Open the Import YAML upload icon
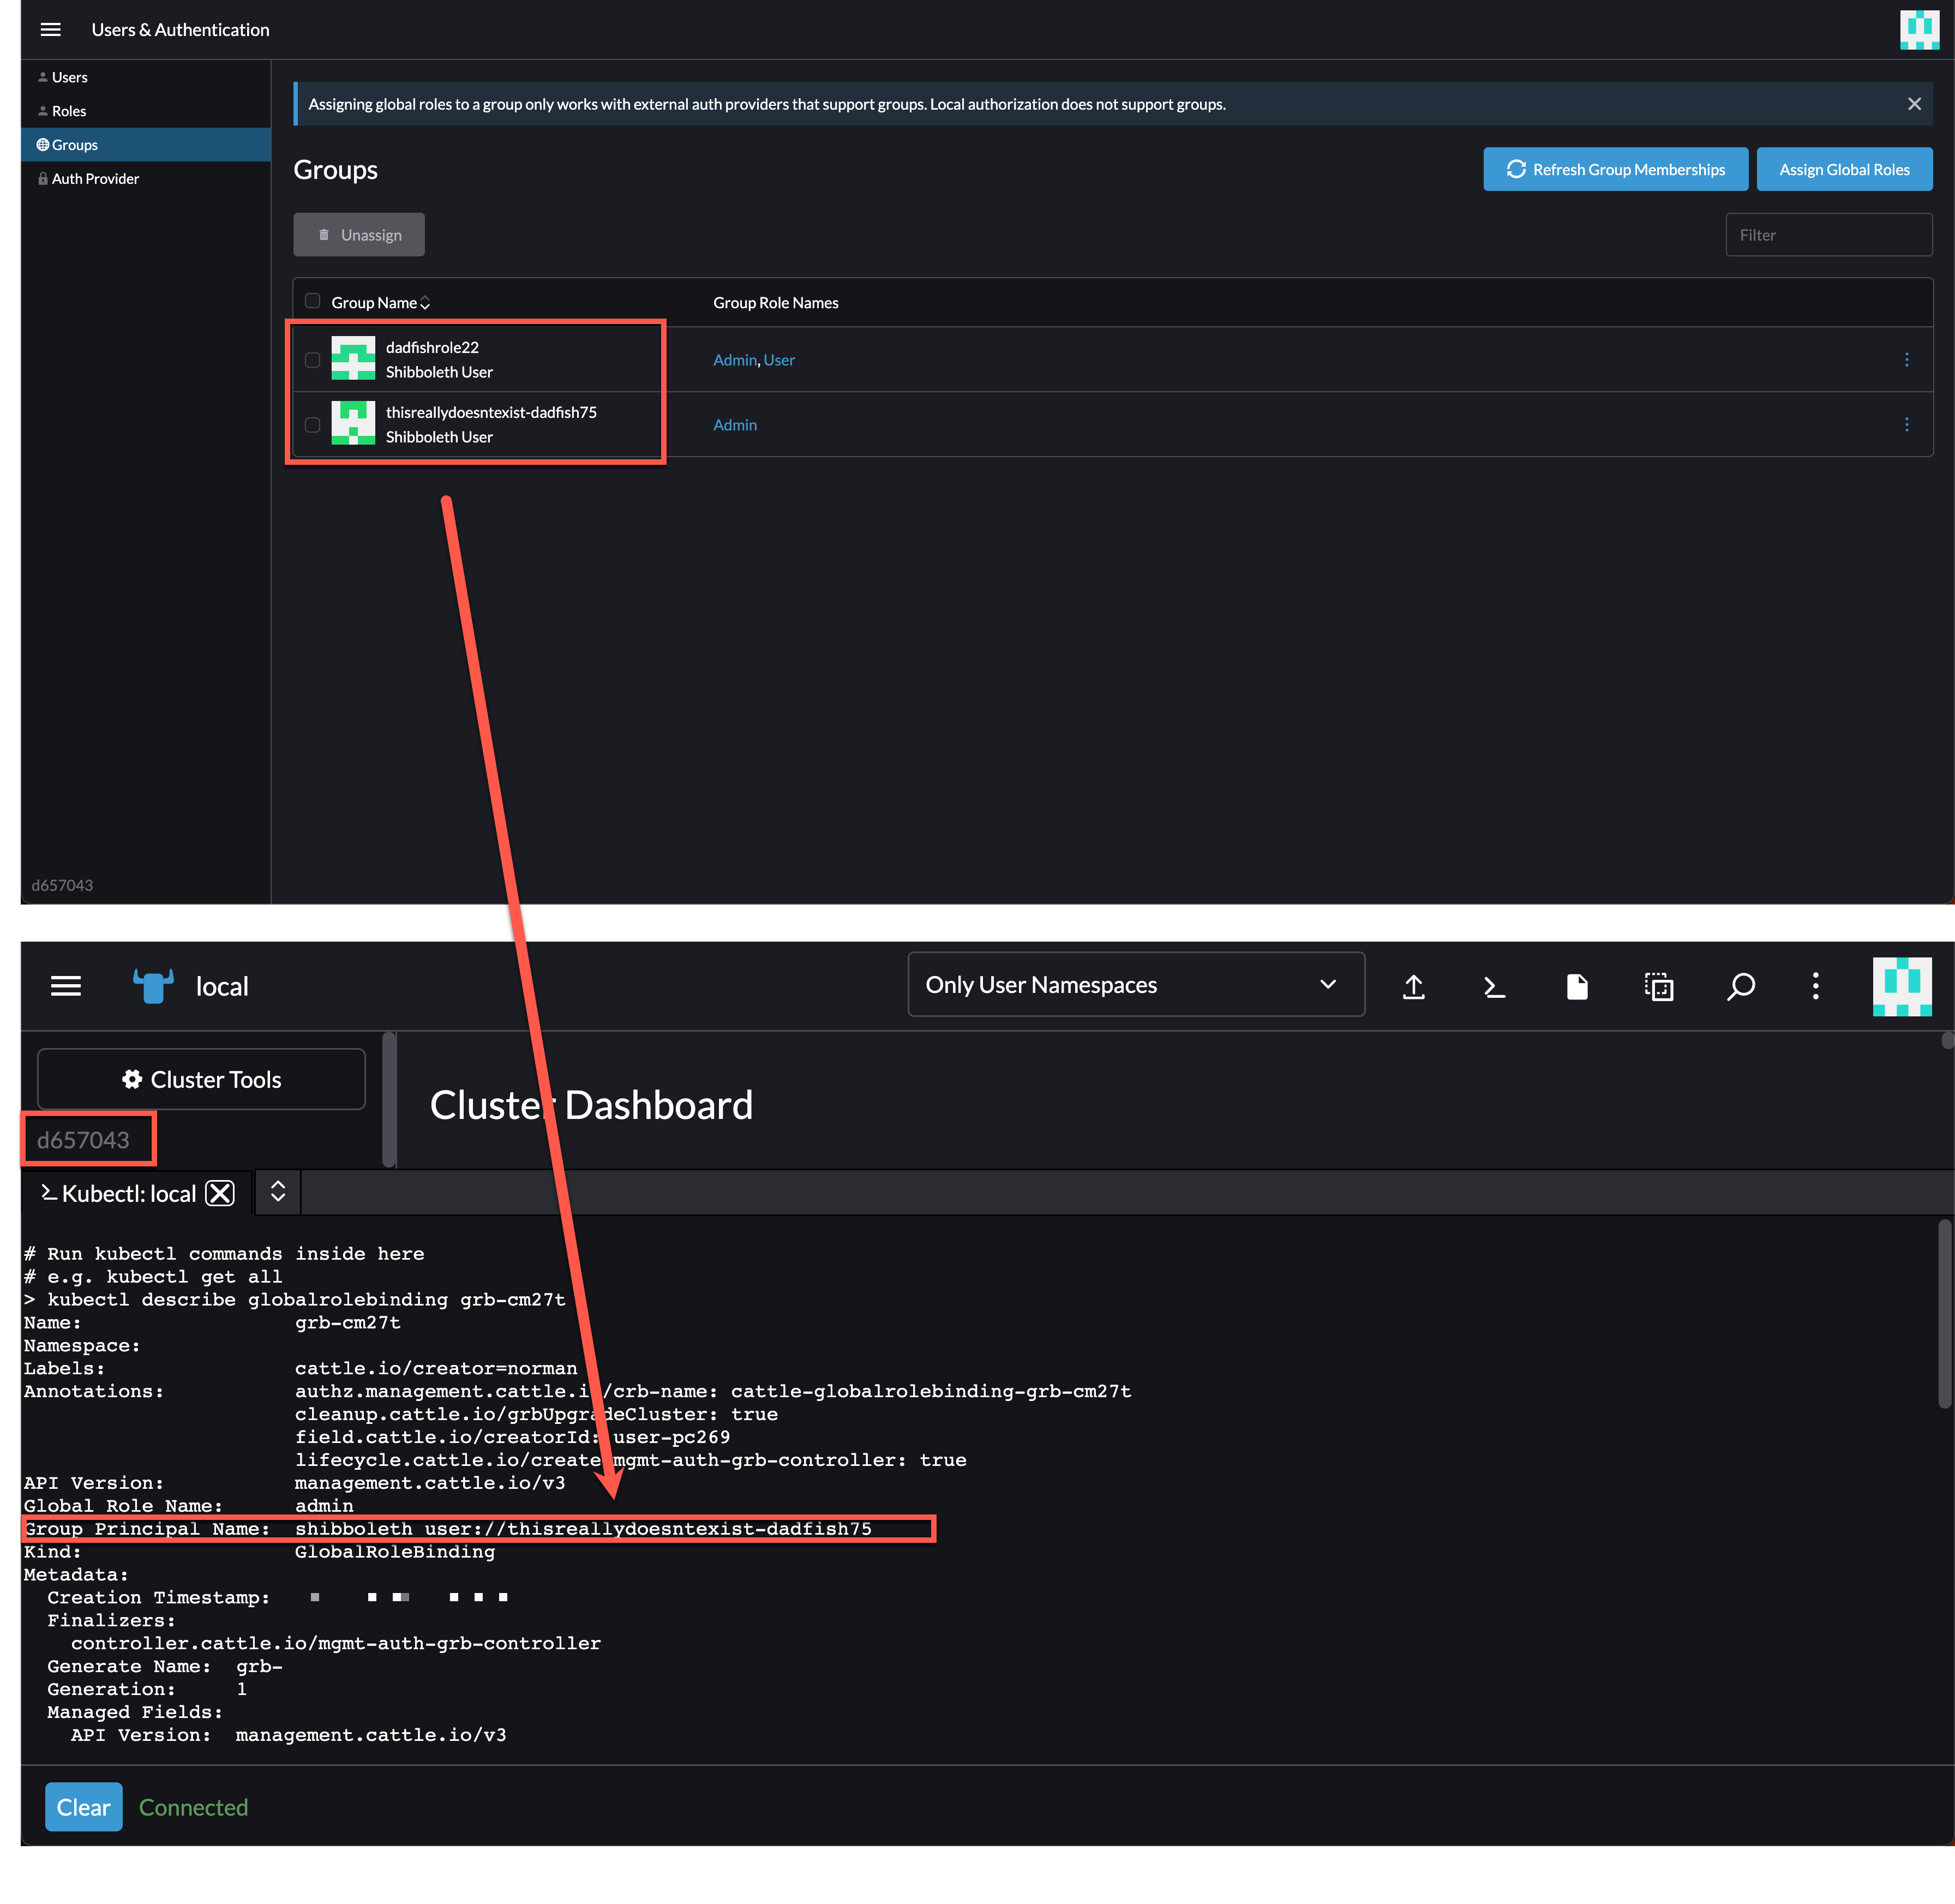 coord(1413,986)
